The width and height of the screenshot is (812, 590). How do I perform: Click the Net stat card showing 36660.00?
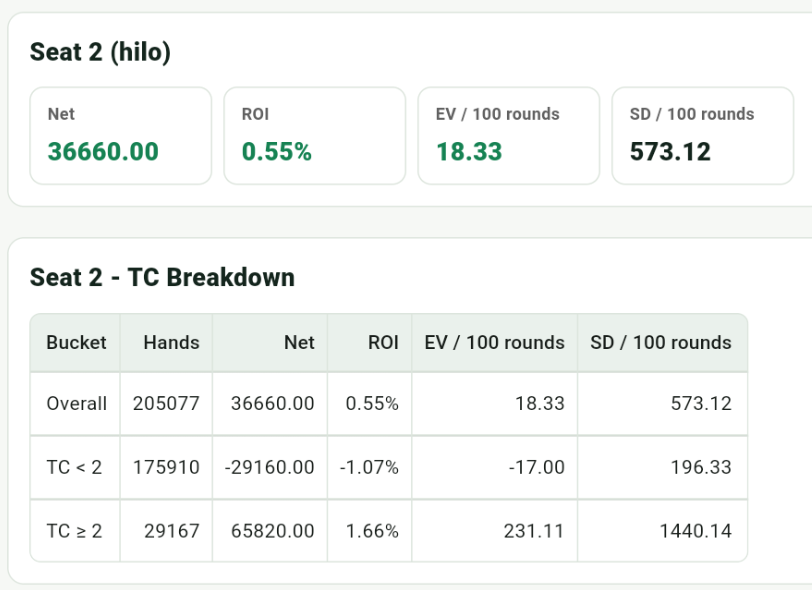[x=121, y=136]
